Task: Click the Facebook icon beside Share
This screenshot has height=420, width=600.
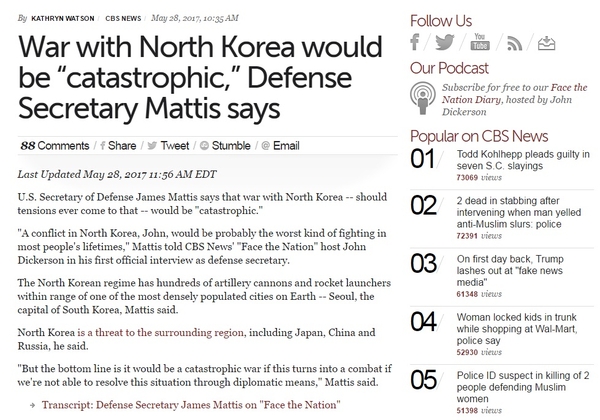Action: click(102, 146)
